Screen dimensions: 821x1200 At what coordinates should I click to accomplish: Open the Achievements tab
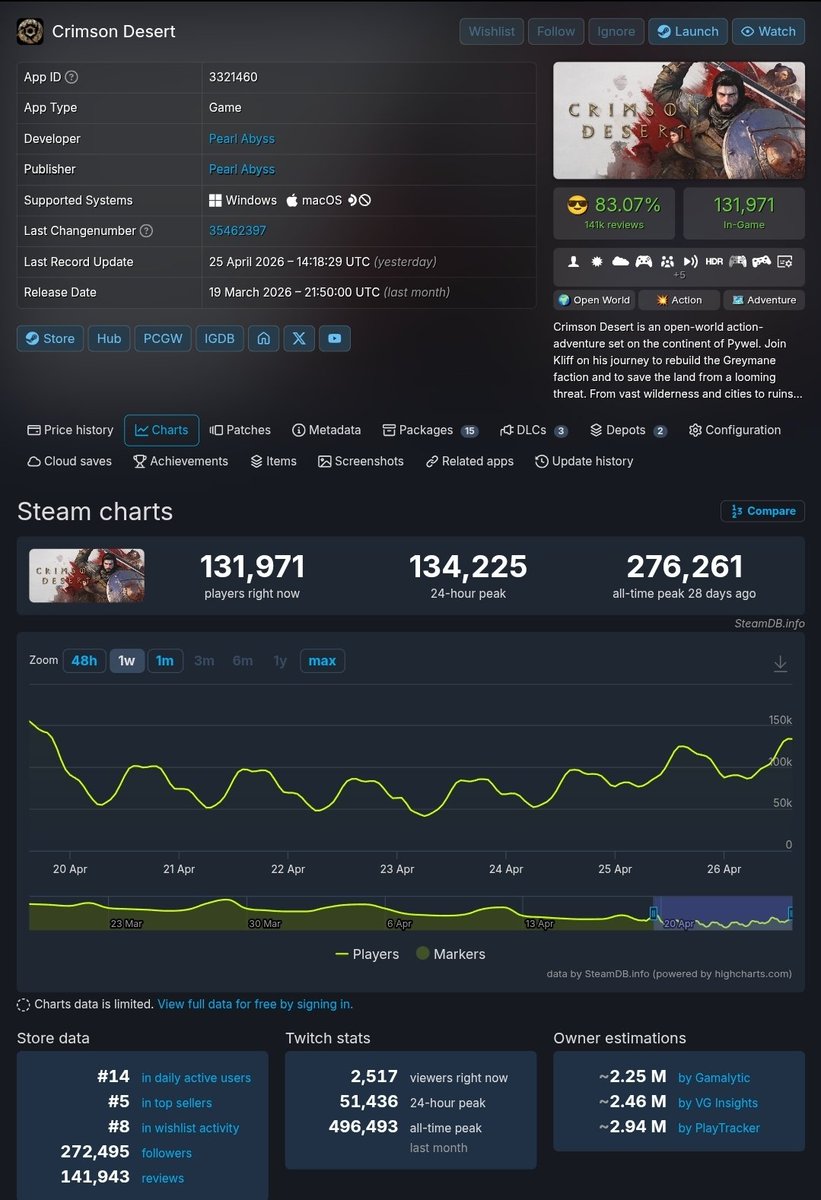pos(181,461)
